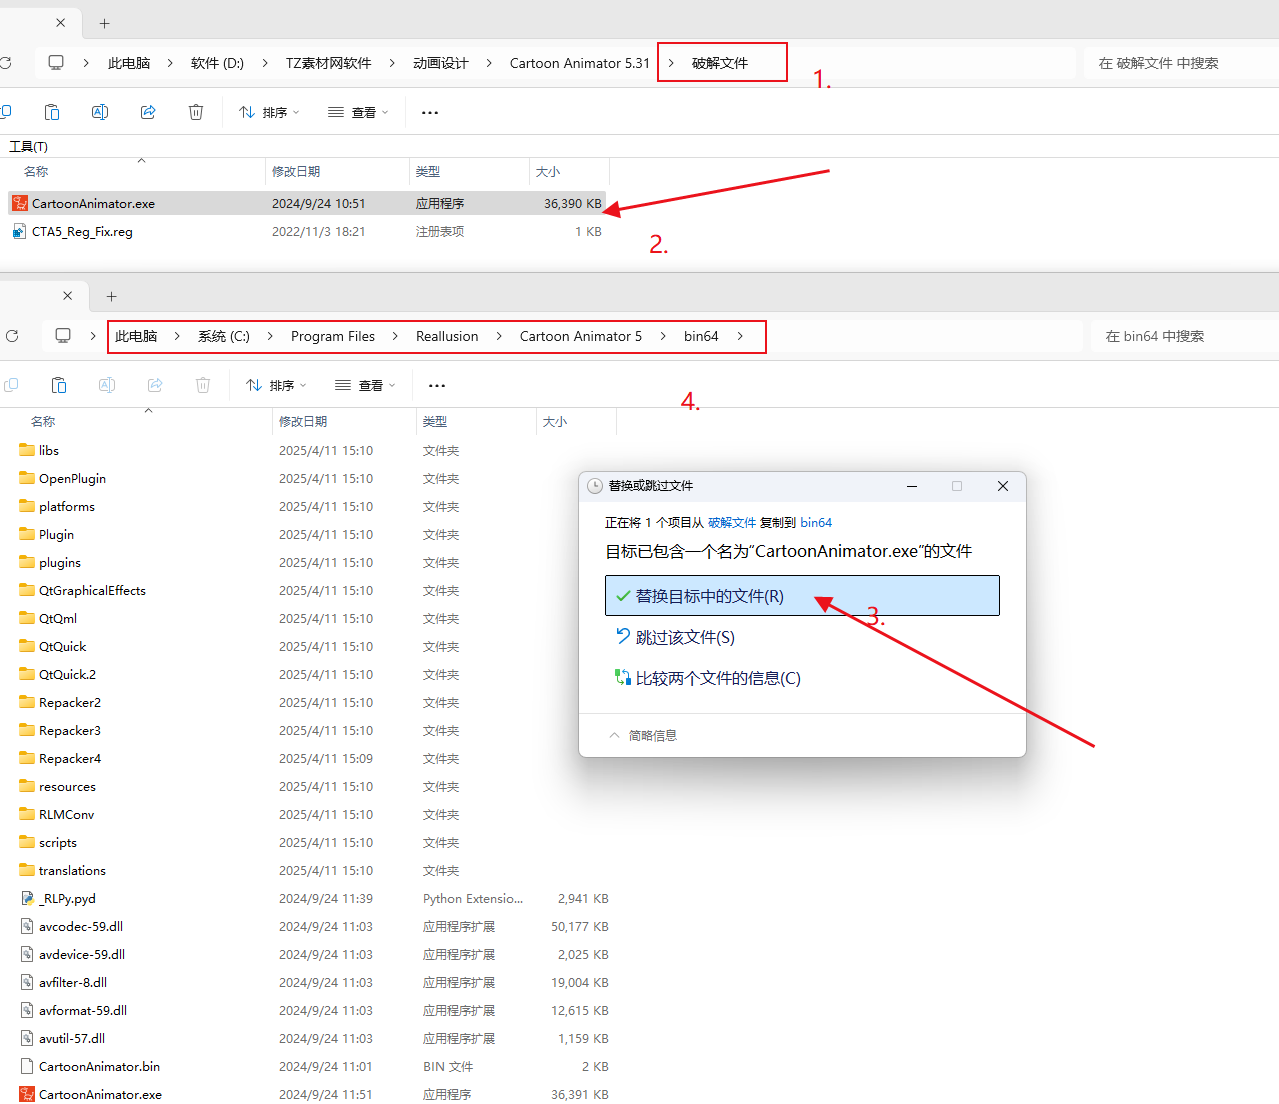Click the 破解文件 source link in the dialog
Screen dimensions: 1279x1104
tap(732, 522)
